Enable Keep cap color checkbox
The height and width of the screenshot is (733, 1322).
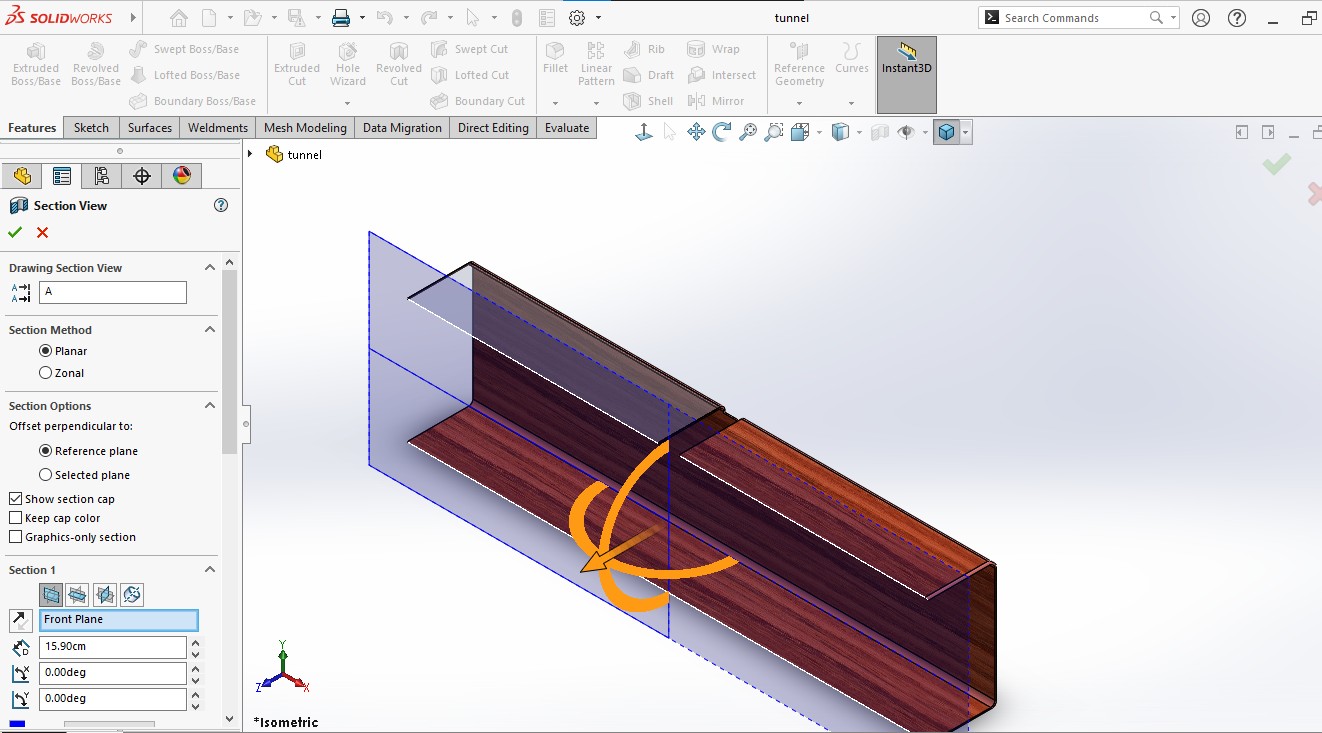click(15, 518)
